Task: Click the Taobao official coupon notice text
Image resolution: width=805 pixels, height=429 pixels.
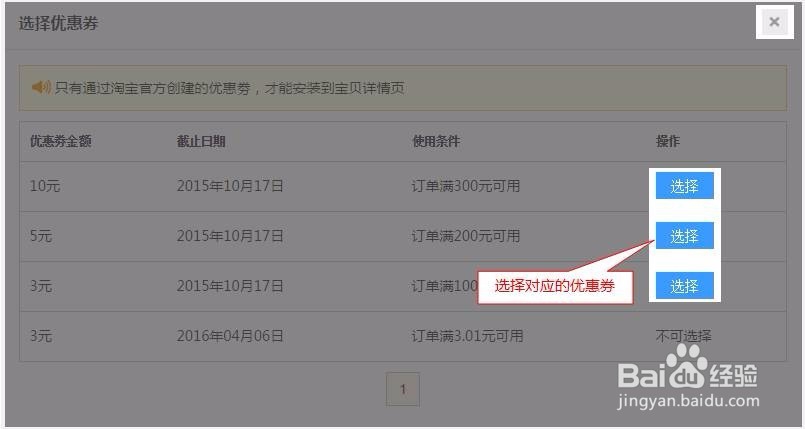Action: [x=229, y=88]
